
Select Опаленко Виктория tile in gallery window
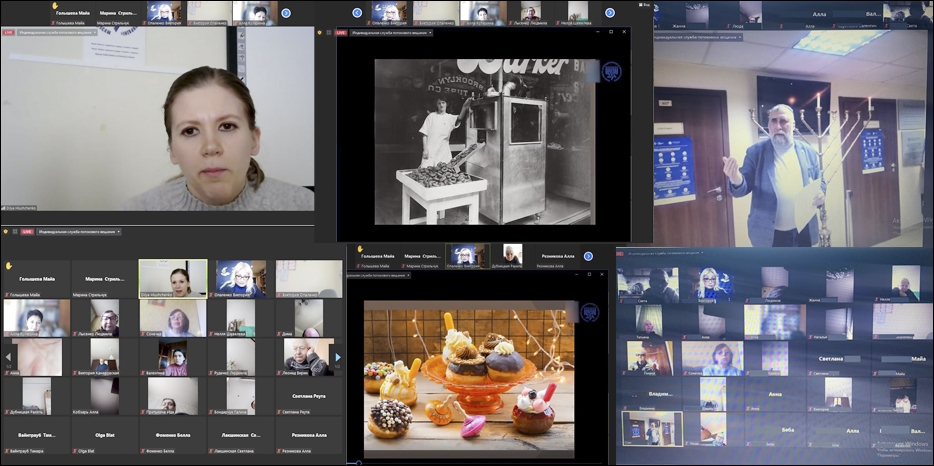(x=241, y=278)
